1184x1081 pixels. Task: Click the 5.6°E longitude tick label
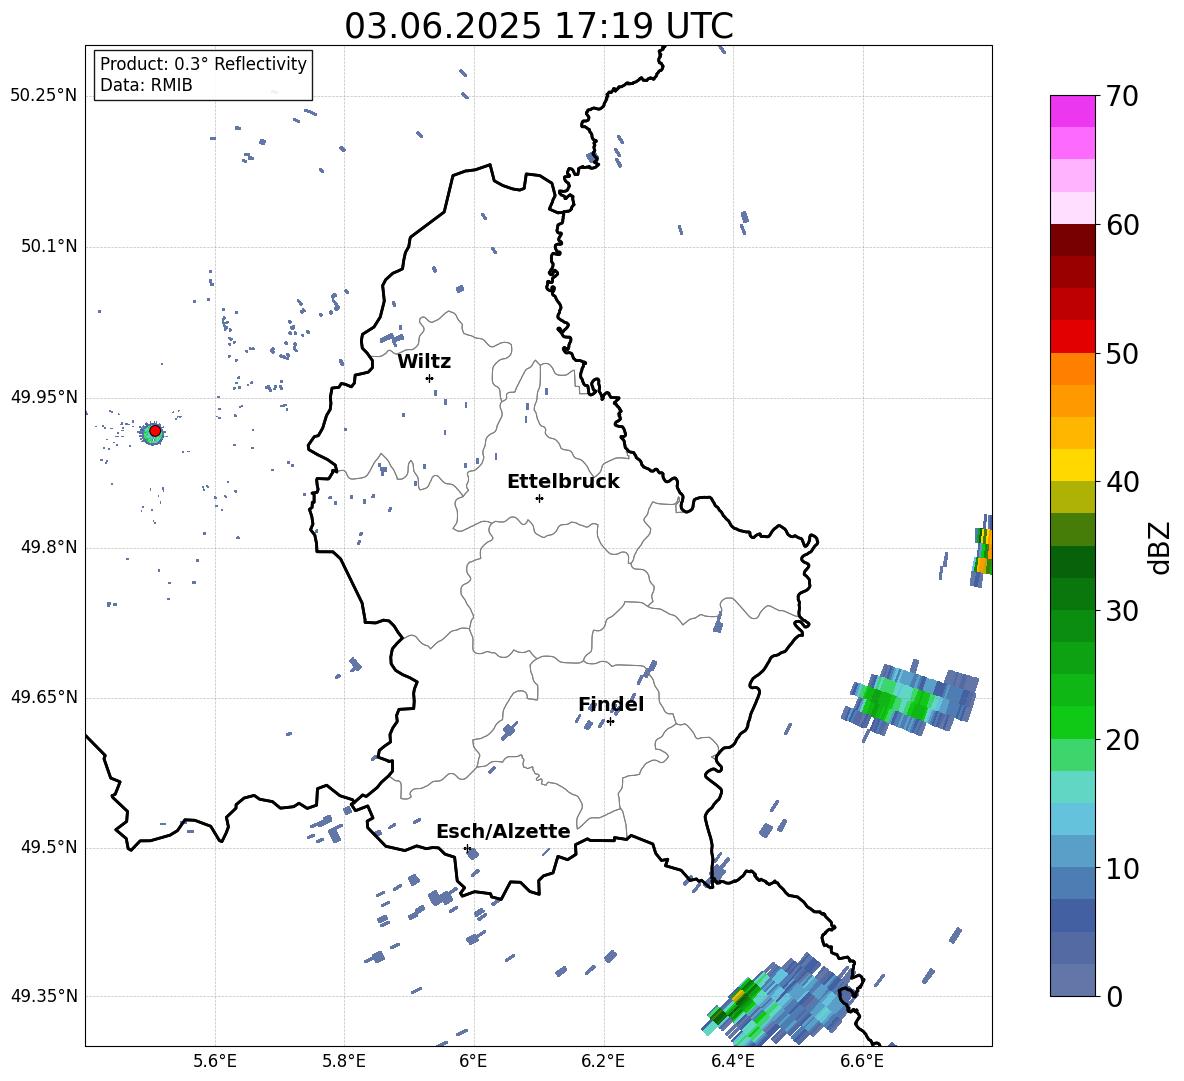pos(215,1061)
